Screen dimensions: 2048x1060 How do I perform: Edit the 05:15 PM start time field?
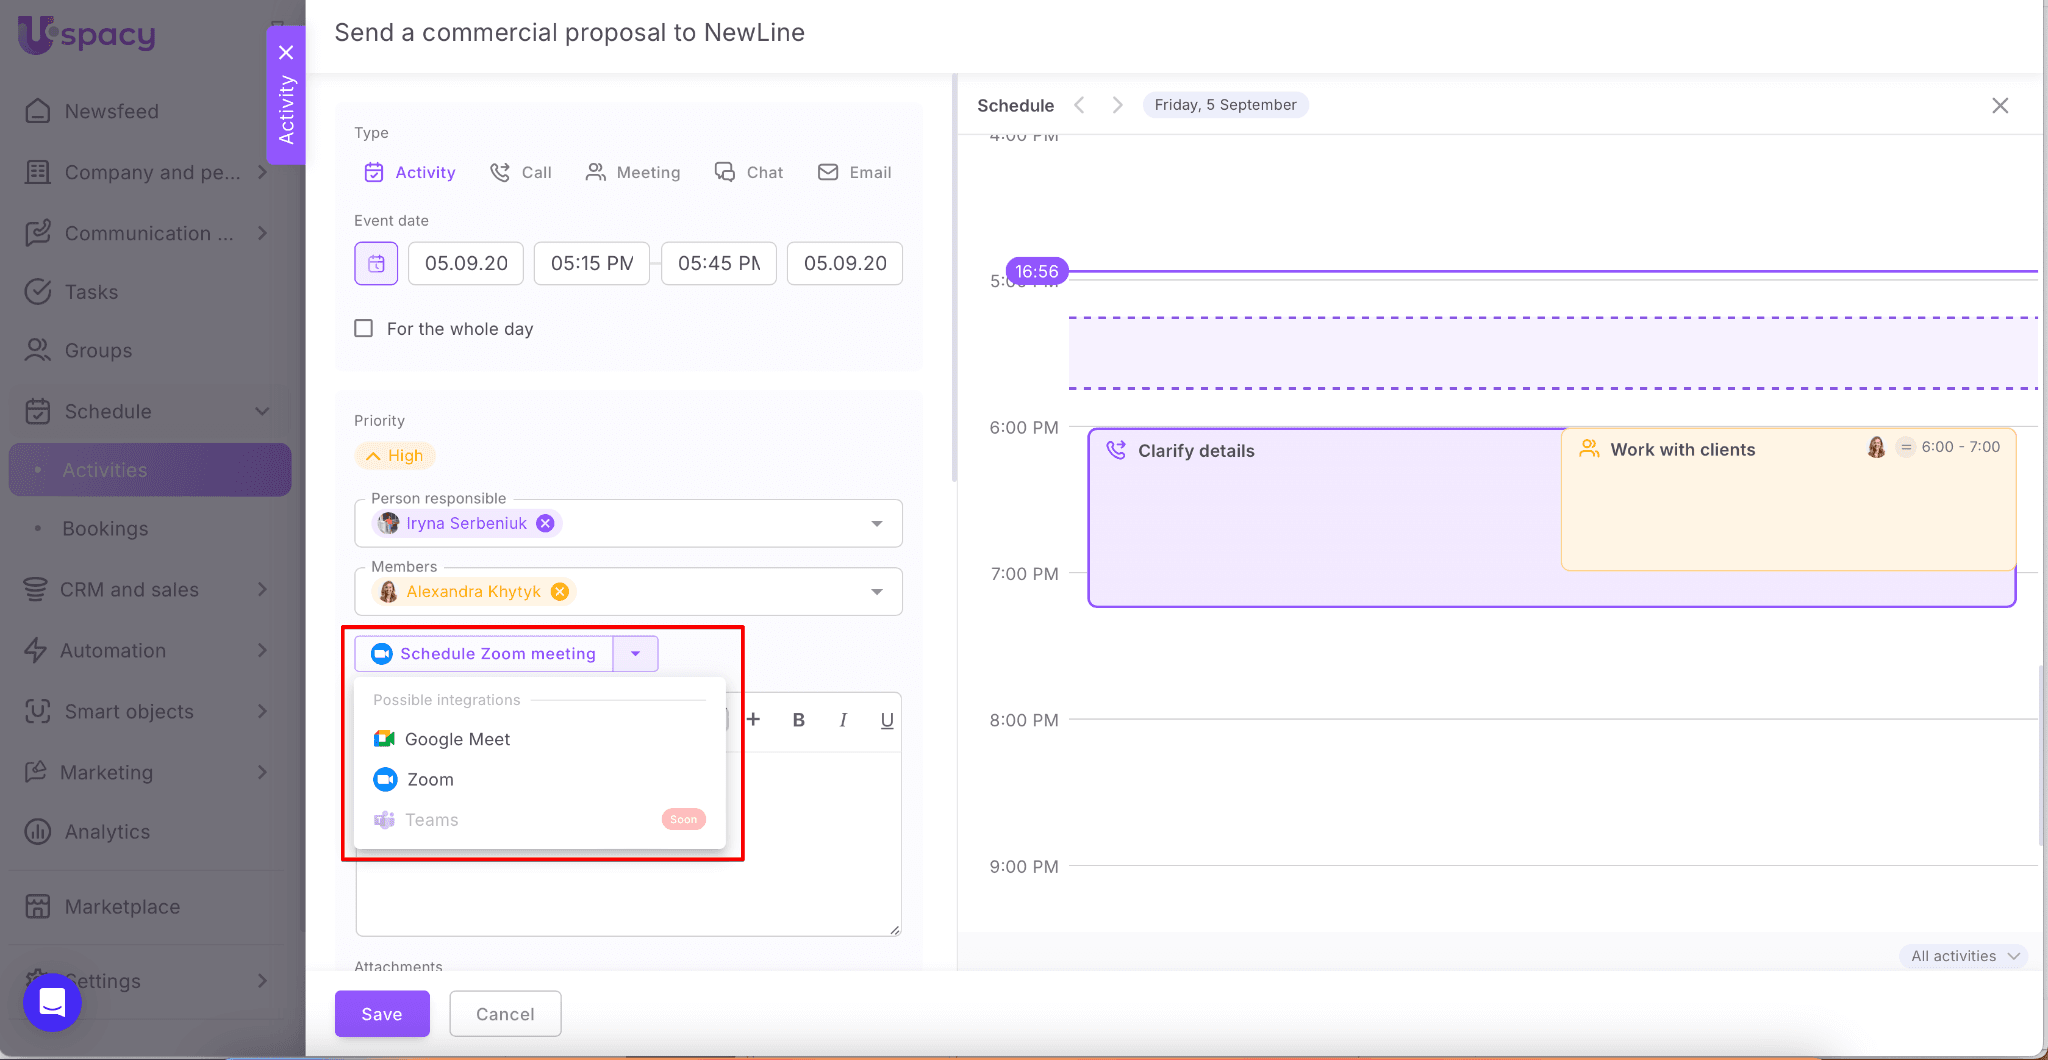coord(592,264)
